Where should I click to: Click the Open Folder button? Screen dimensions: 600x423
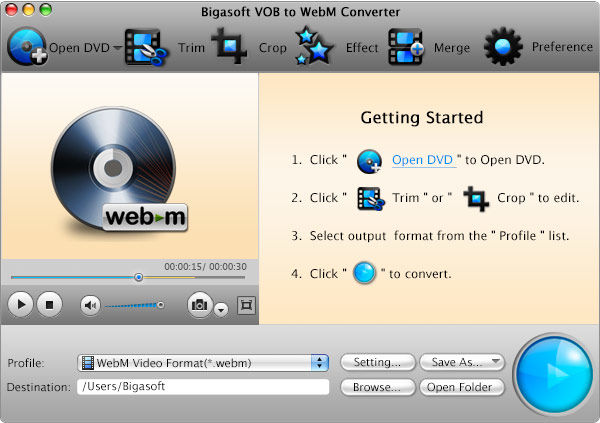tap(462, 387)
